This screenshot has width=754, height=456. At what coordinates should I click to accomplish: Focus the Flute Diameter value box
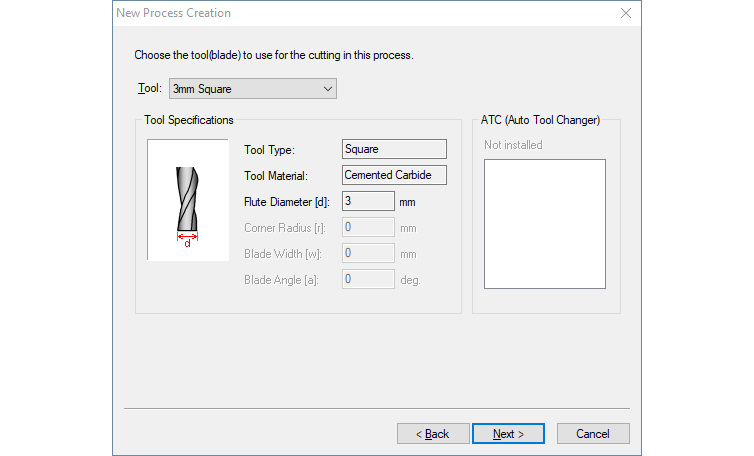click(367, 201)
